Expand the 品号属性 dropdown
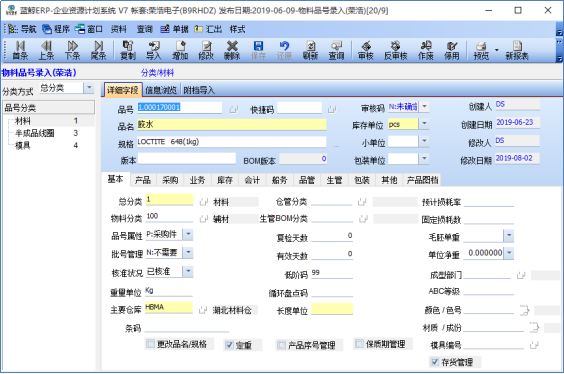Screen dimensions: 564x374 pos(188,235)
